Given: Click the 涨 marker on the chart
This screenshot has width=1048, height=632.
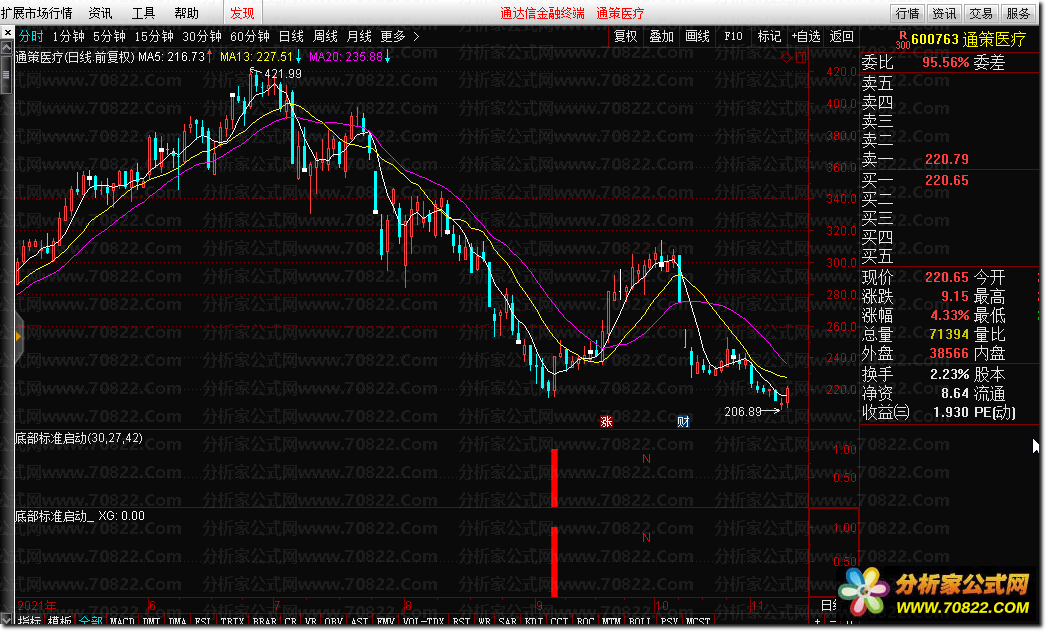Looking at the screenshot, I should pos(606,421).
